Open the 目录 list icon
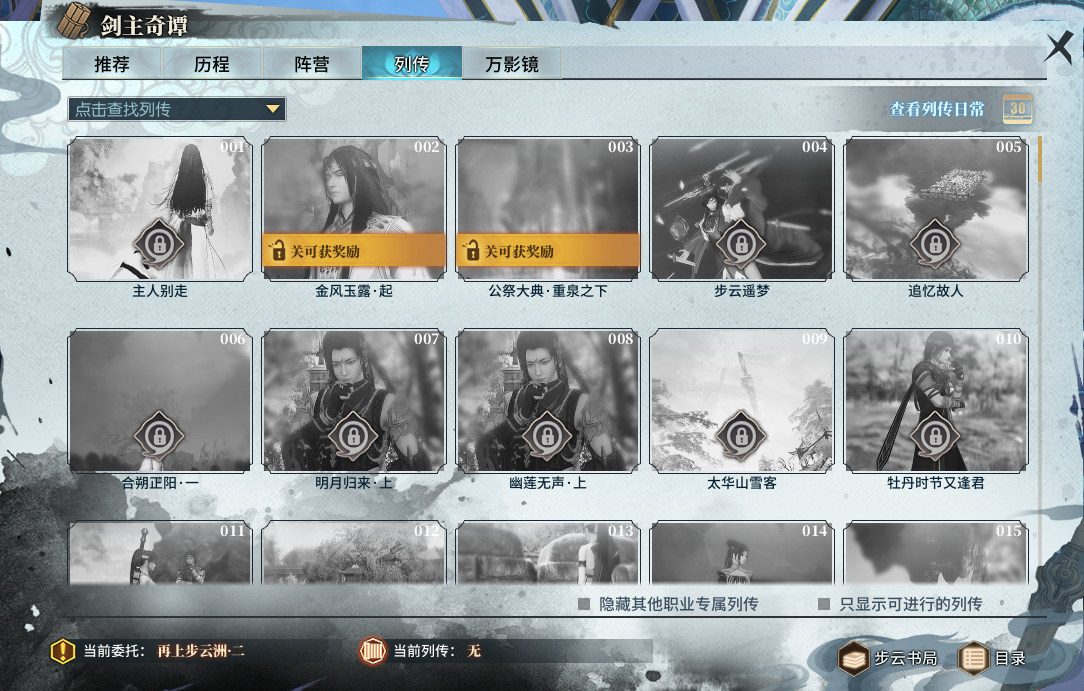 pyautogui.click(x=974, y=659)
